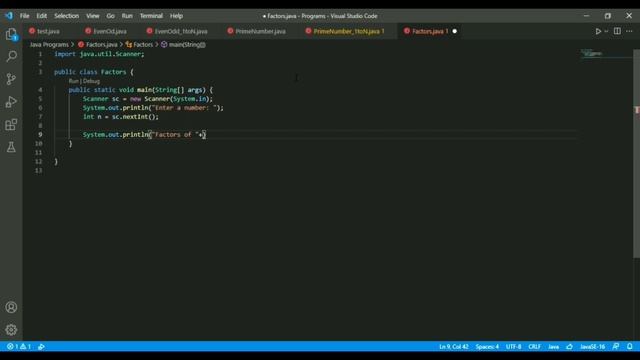Open the Manage gear icon
Viewport: 640px width, 360px height.
11,329
